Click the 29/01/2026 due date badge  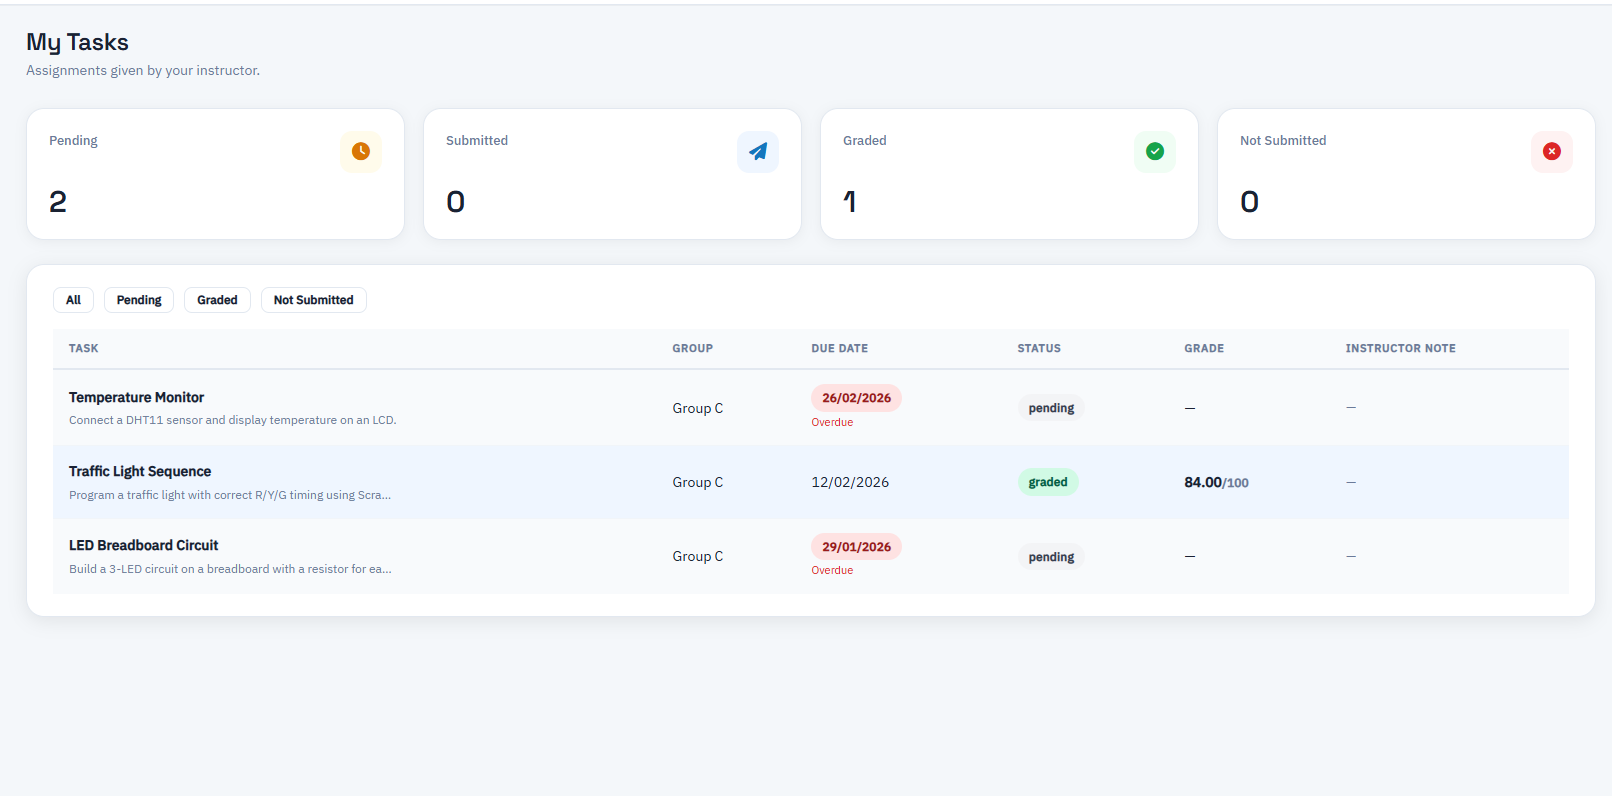856,547
